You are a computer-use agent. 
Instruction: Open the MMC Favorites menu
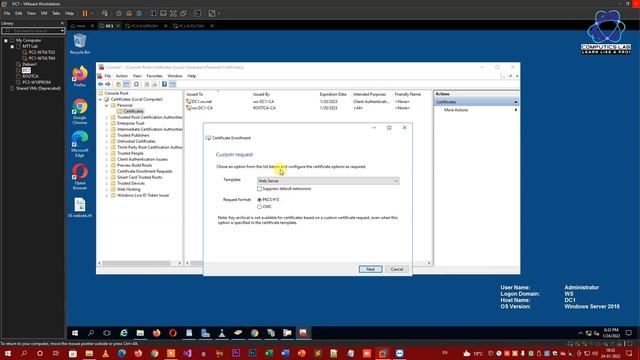click(154, 76)
